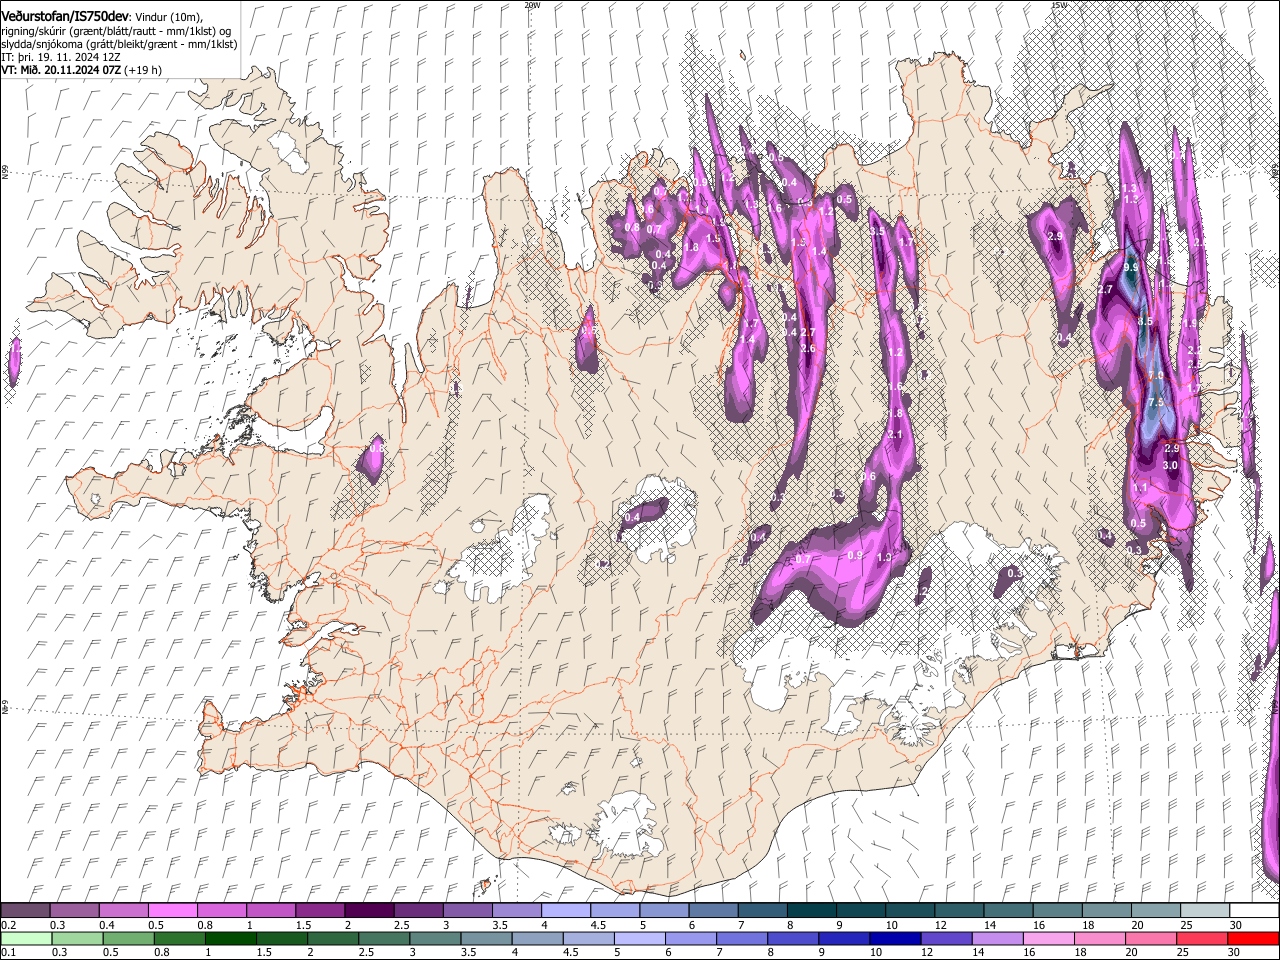Click the dark navy 10 swatch in lower legend
This screenshot has height=960, width=1280.
[896, 938]
